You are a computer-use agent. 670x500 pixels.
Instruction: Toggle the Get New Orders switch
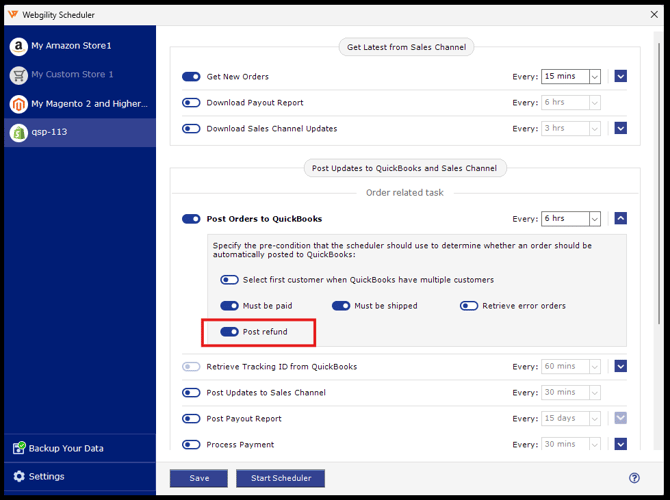191,77
